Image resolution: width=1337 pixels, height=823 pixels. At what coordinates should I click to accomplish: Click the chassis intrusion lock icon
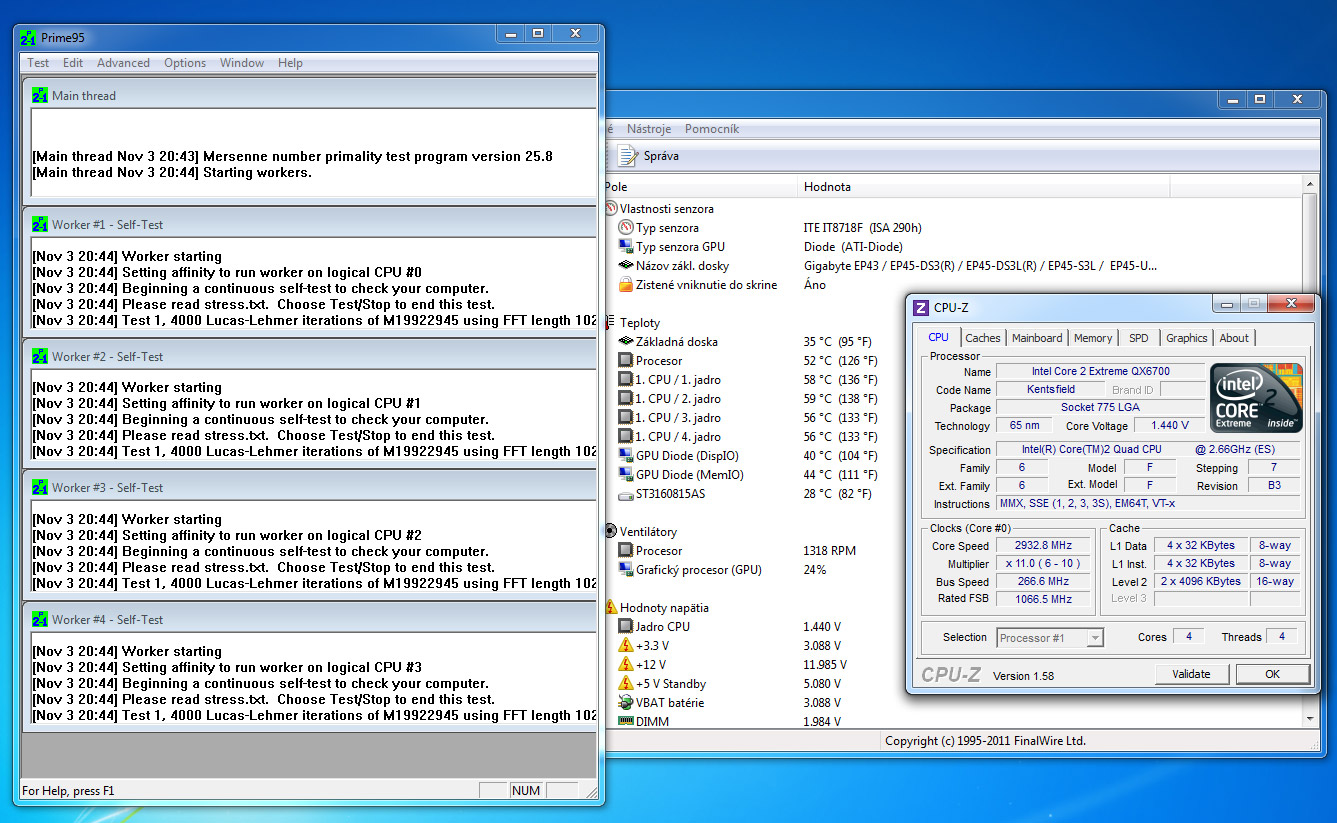(626, 285)
